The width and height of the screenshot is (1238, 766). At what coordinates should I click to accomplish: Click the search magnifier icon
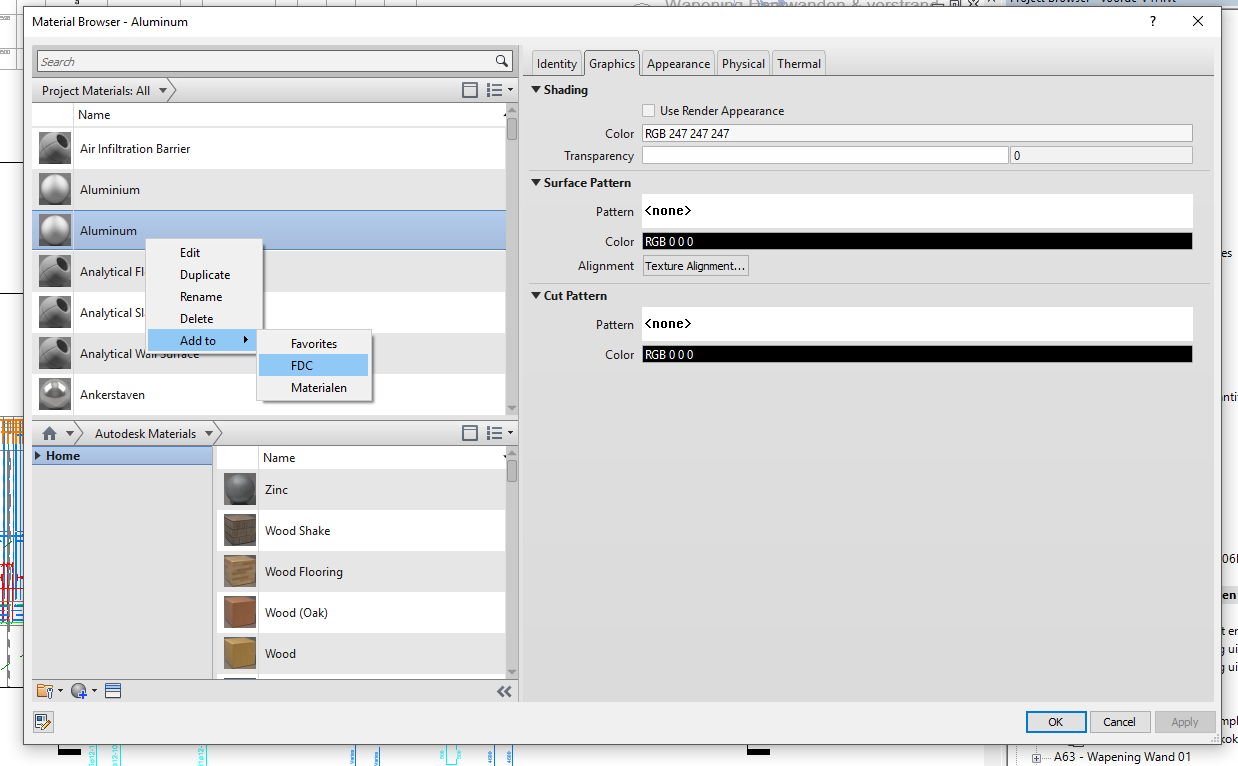pos(502,61)
